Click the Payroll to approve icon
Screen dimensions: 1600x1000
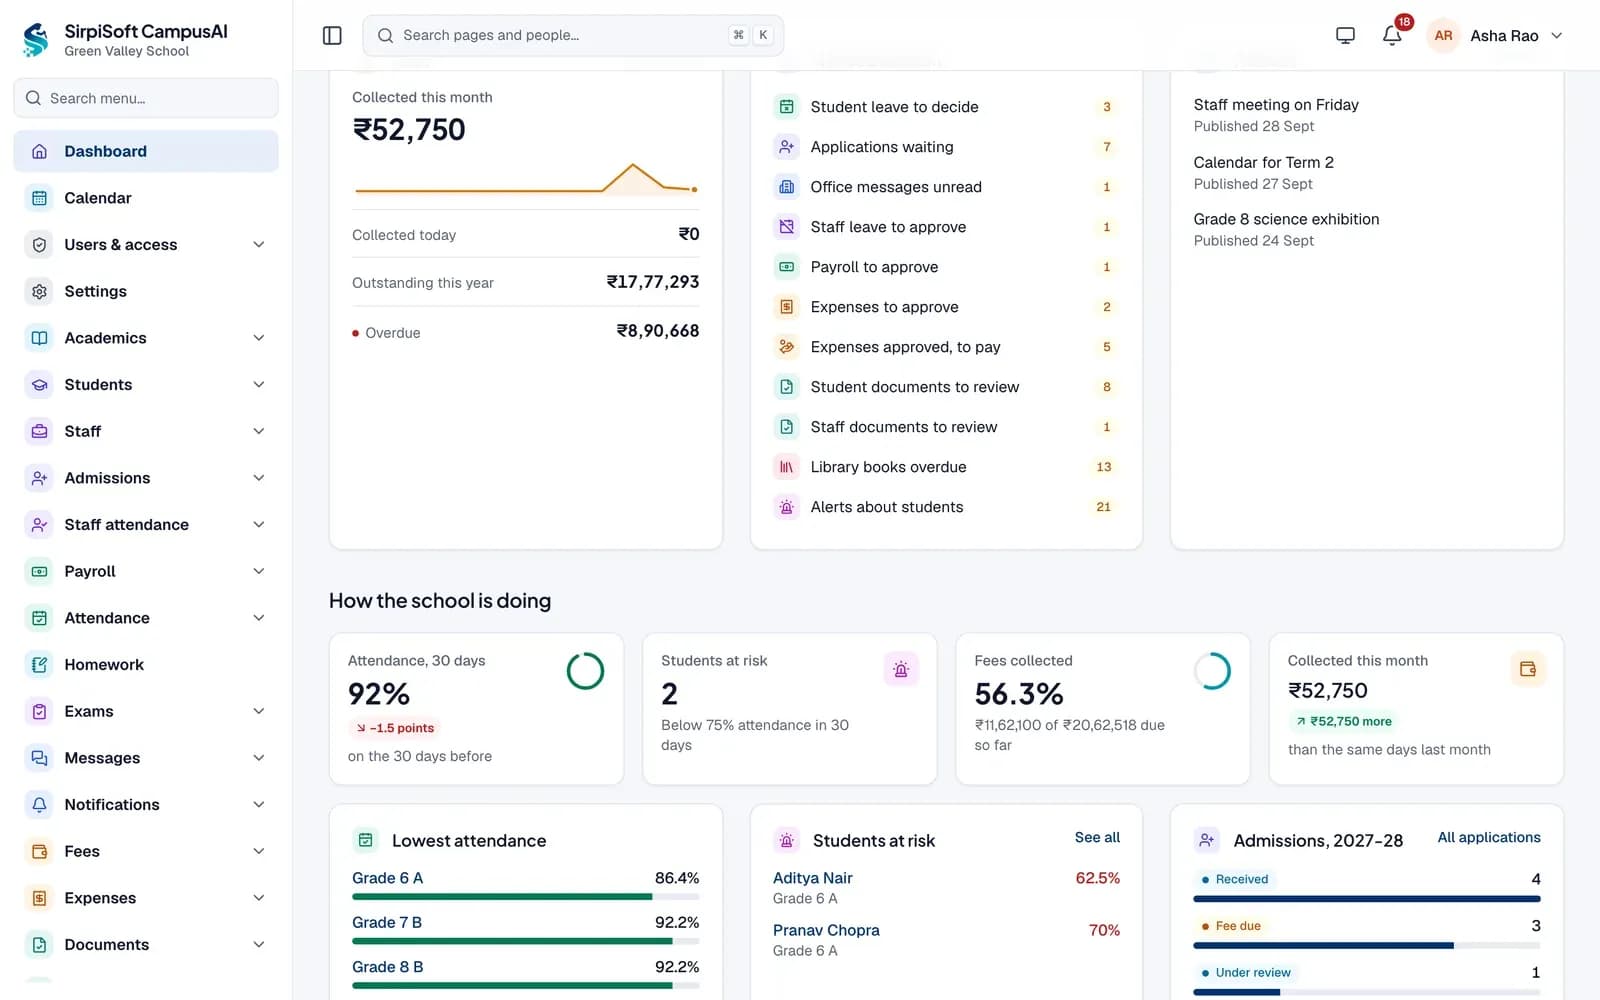[787, 267]
